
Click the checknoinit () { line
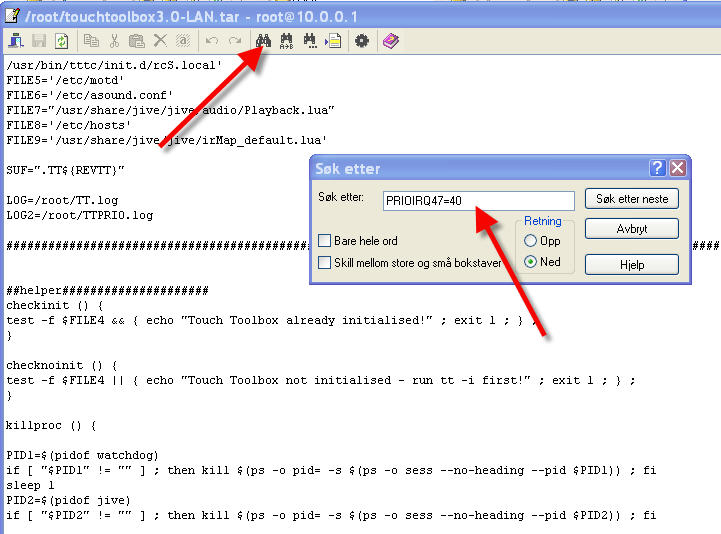[x=62, y=366]
